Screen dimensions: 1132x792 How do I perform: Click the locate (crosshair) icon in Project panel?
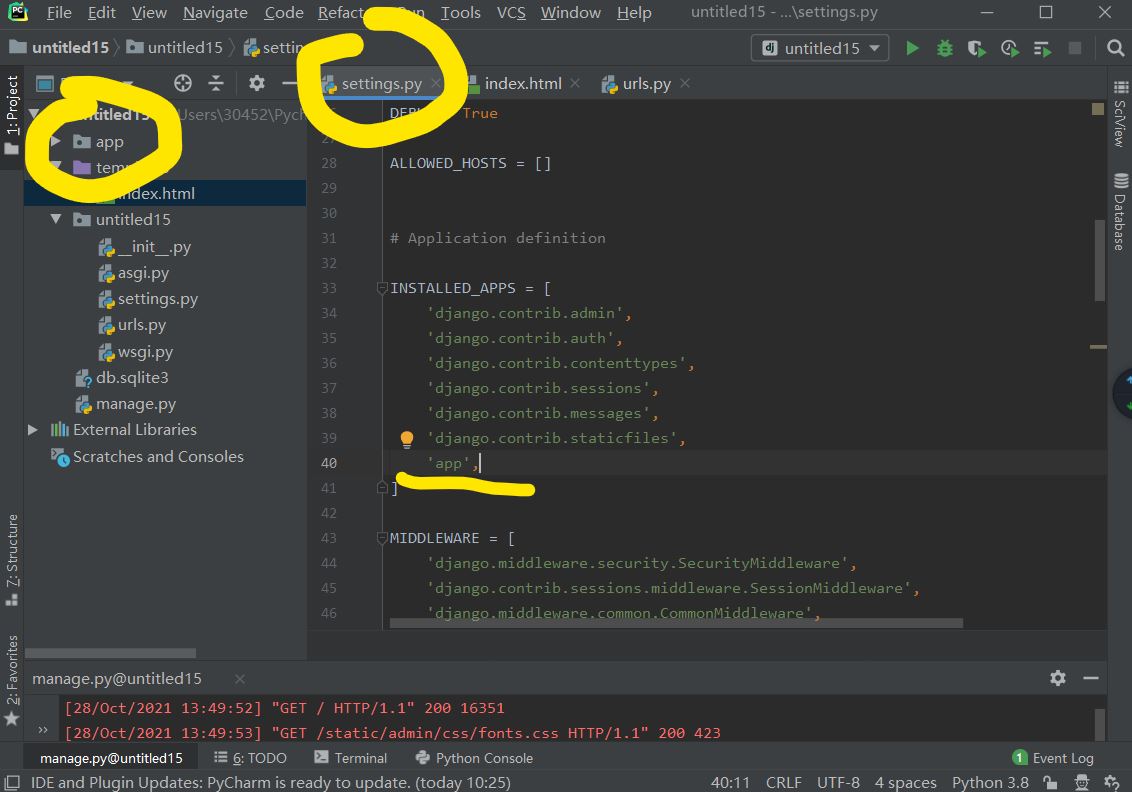coord(182,84)
